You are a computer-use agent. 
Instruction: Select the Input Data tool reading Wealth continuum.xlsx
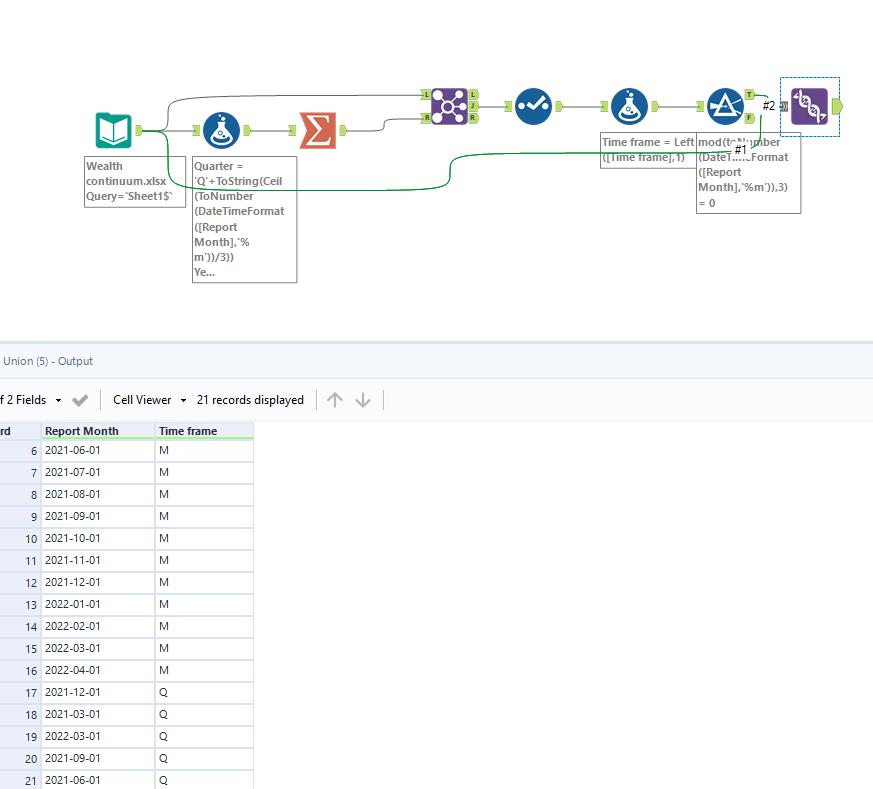pos(114,131)
